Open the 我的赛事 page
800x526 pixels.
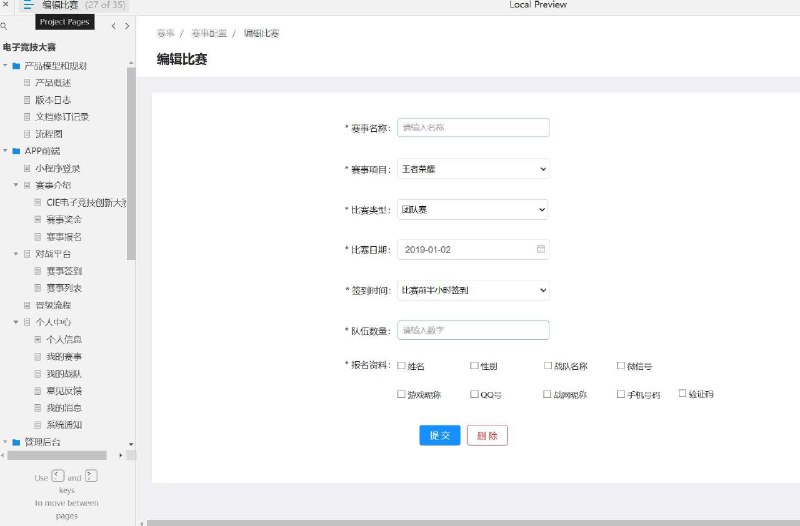64,357
